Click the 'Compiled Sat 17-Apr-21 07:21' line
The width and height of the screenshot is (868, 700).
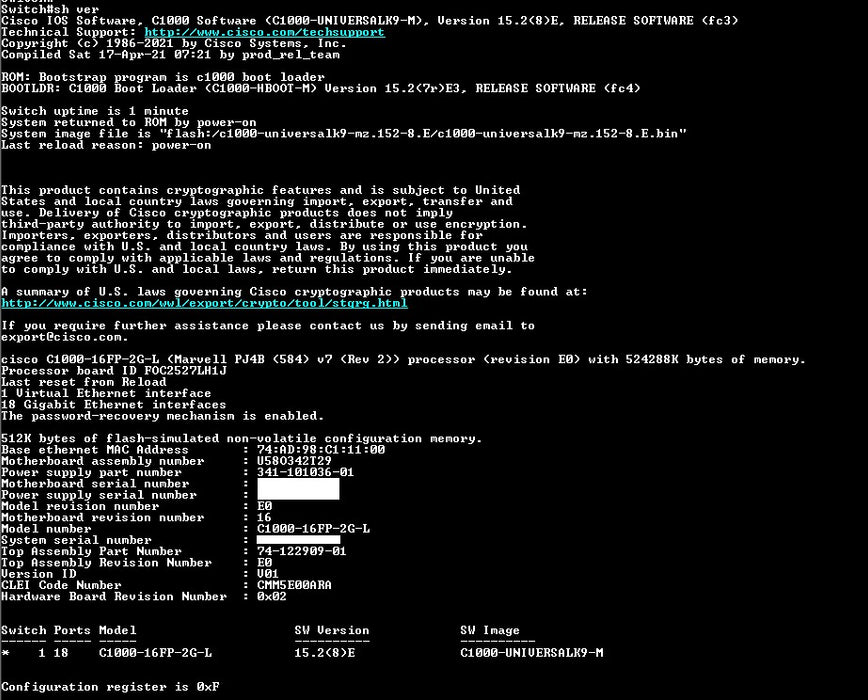(170, 55)
